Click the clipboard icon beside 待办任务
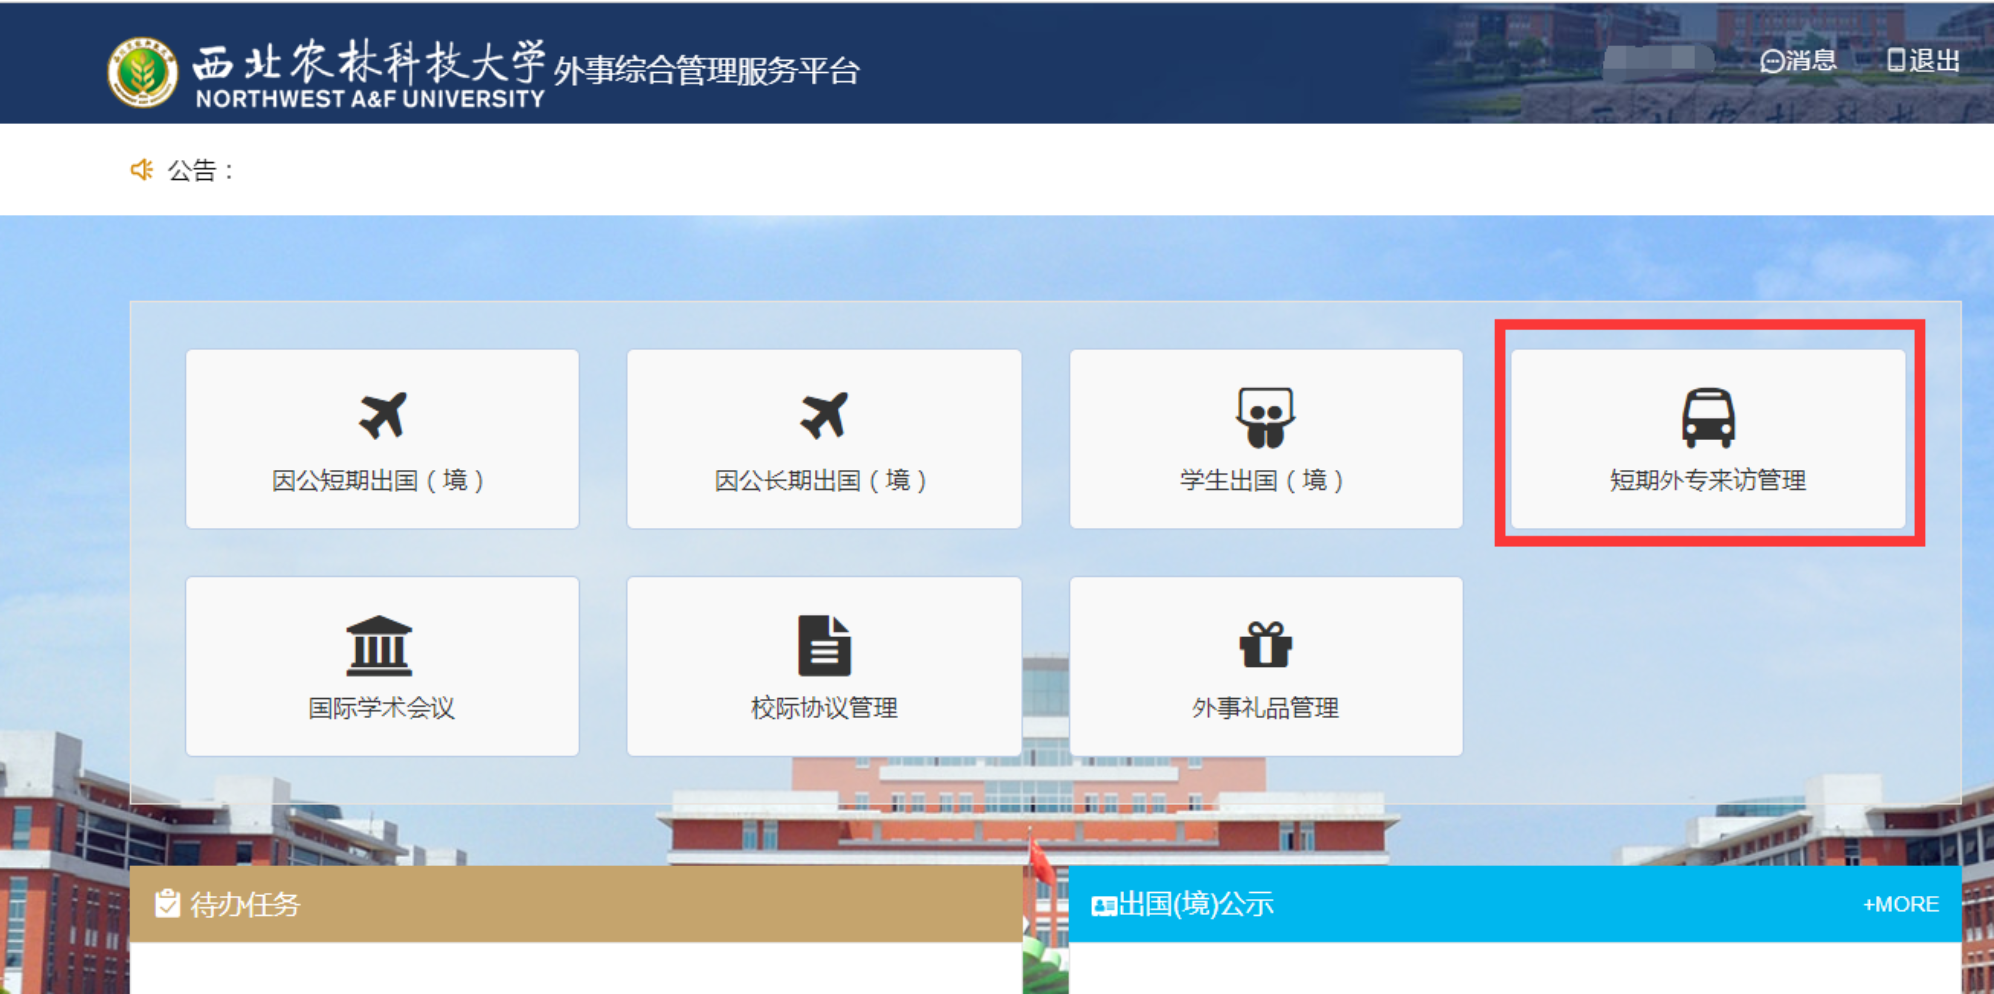Screen dimensions: 1994x994 pyautogui.click(x=167, y=904)
